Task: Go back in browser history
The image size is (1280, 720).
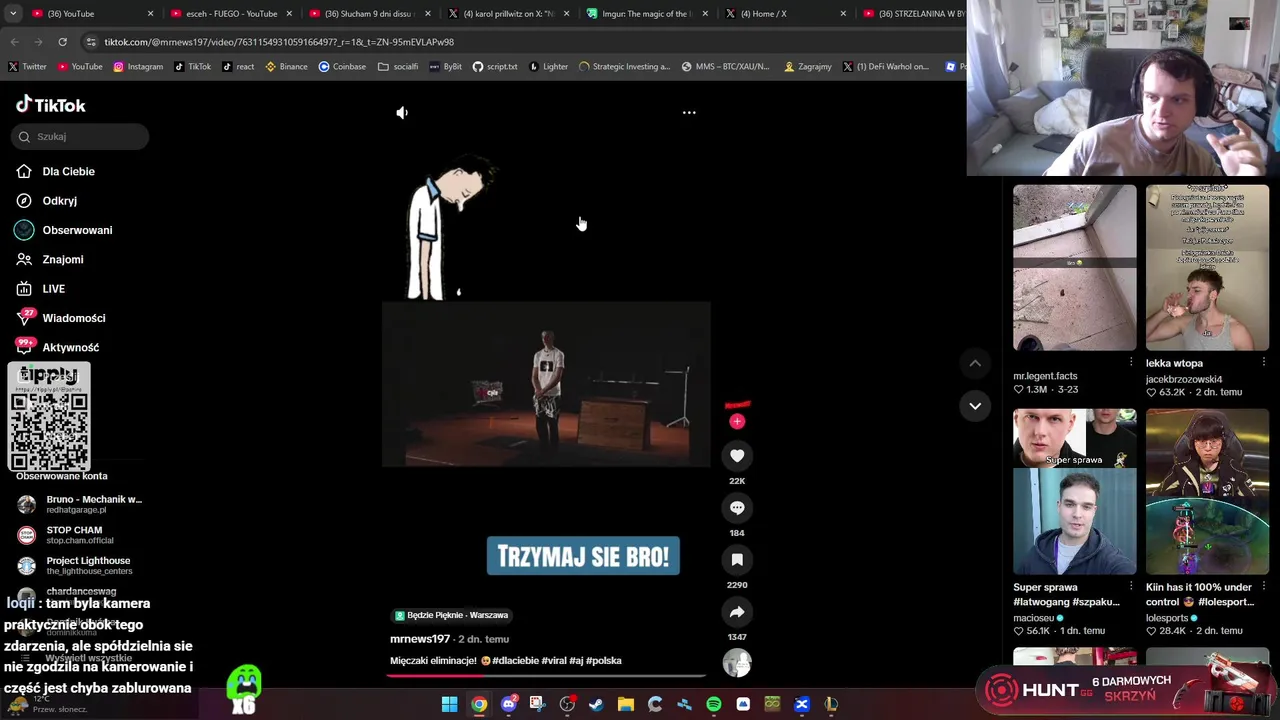Action: pyautogui.click(x=14, y=42)
